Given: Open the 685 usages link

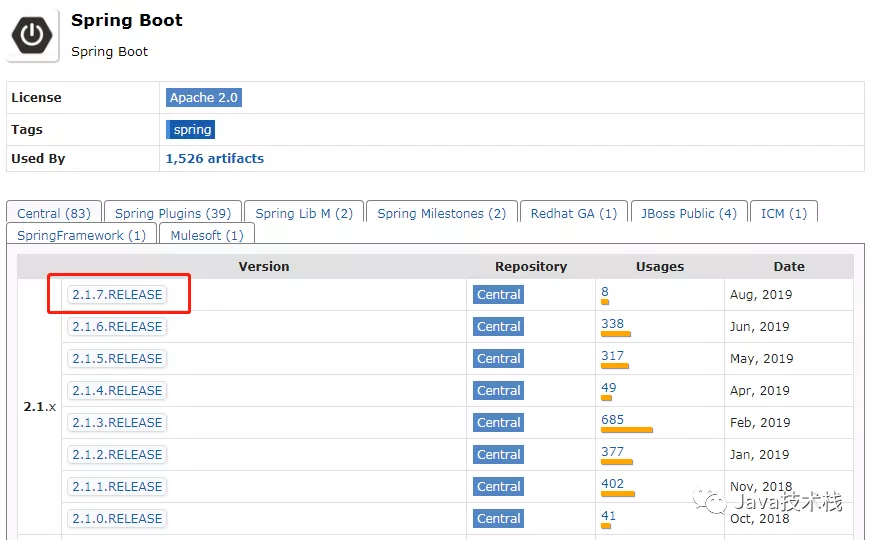Looking at the screenshot, I should coord(612,419).
